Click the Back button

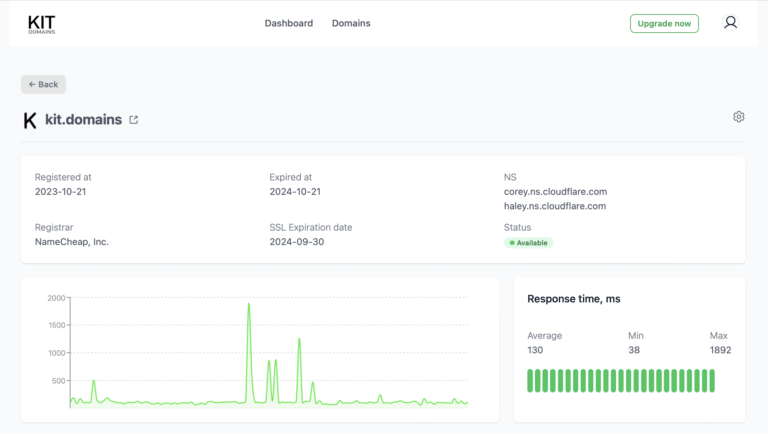[x=43, y=85]
